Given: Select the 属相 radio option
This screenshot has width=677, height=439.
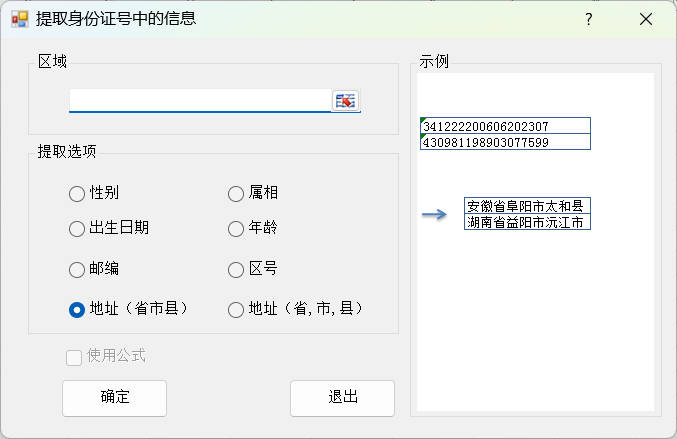Looking at the screenshot, I should (236, 193).
